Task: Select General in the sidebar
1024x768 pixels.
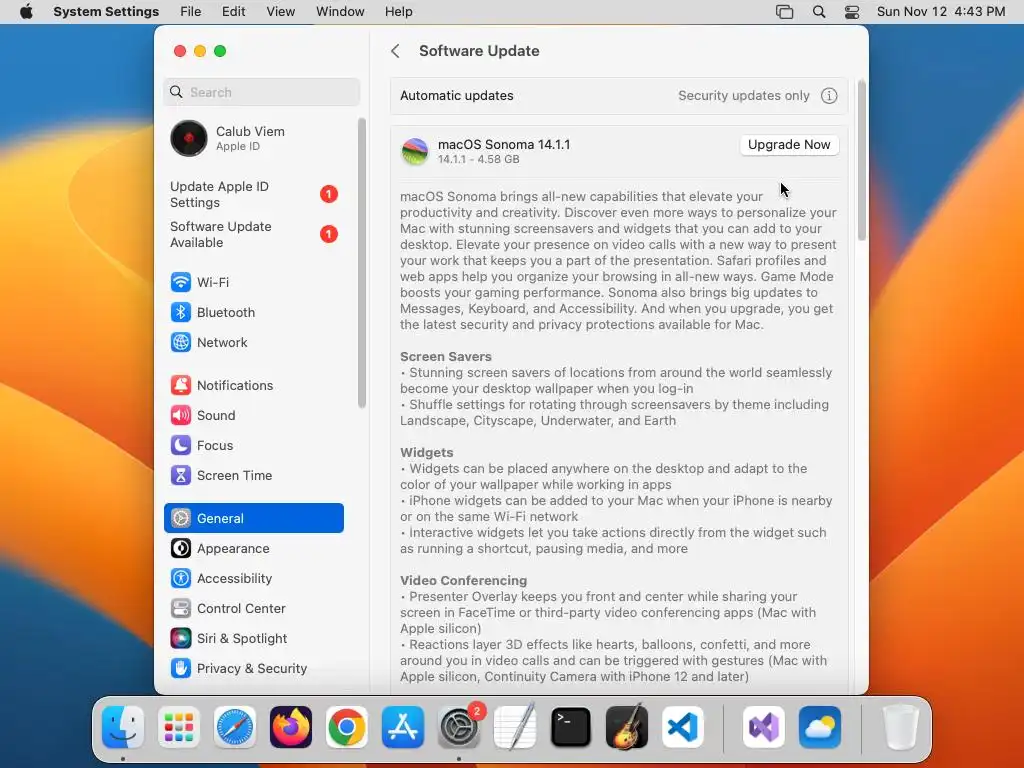Action: click(x=253, y=519)
